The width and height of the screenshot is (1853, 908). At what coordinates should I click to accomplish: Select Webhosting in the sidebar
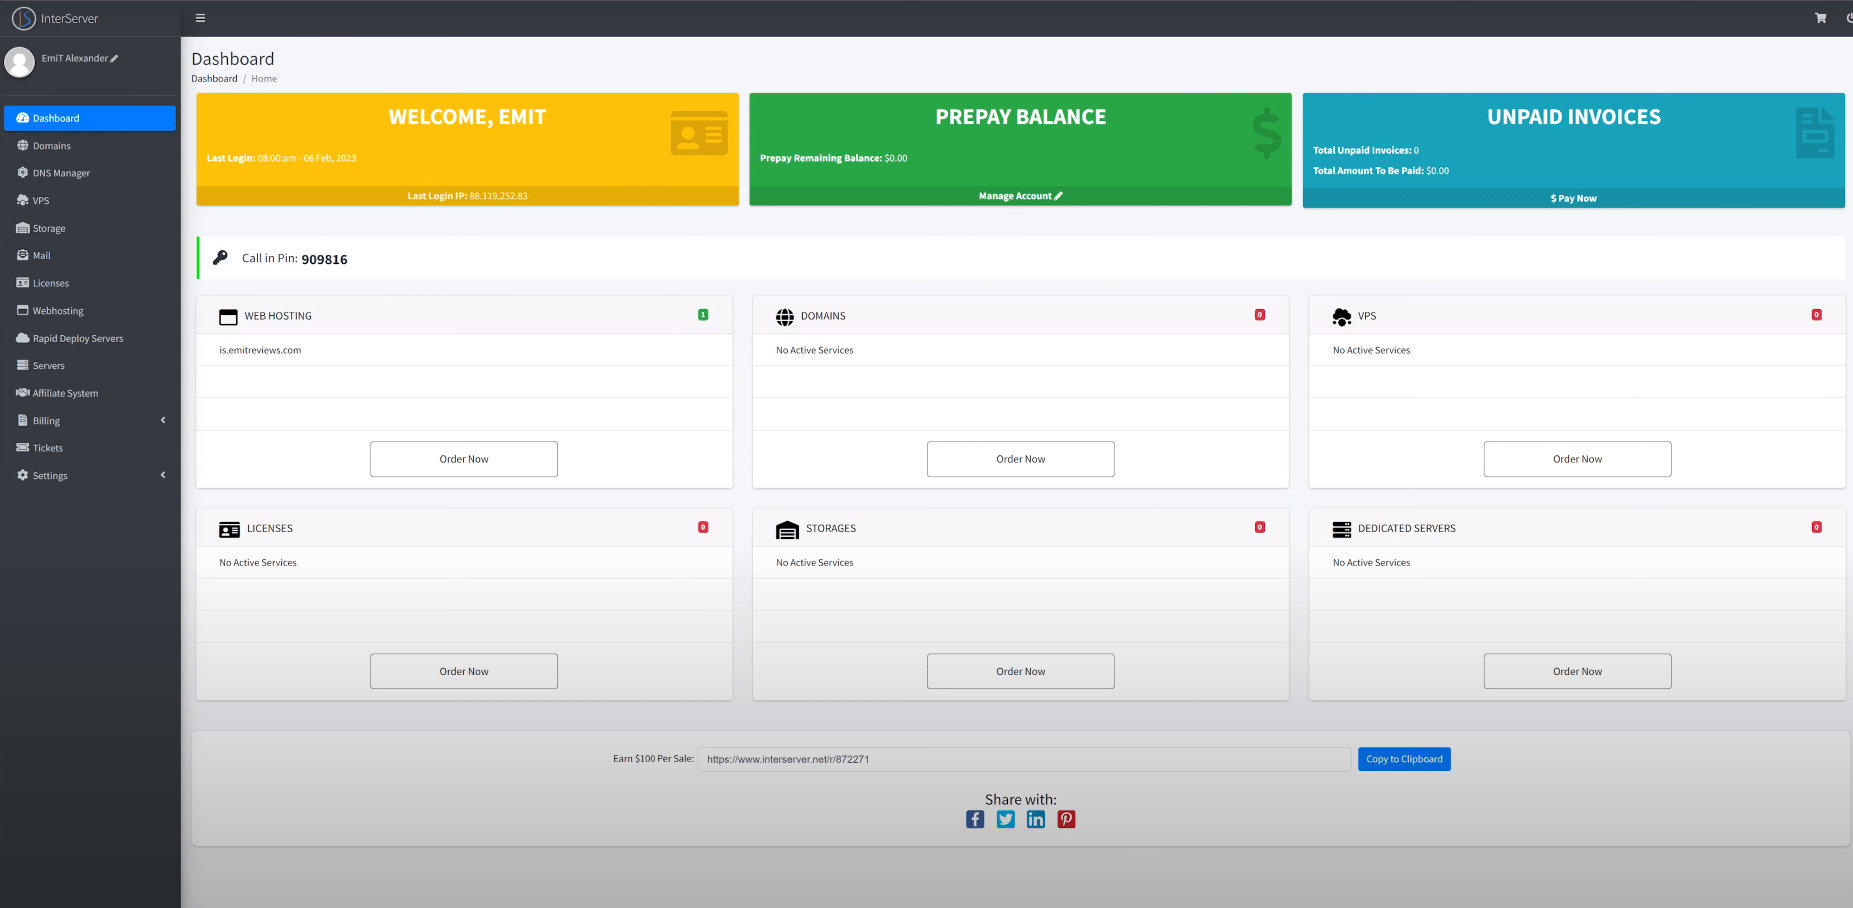[90, 311]
